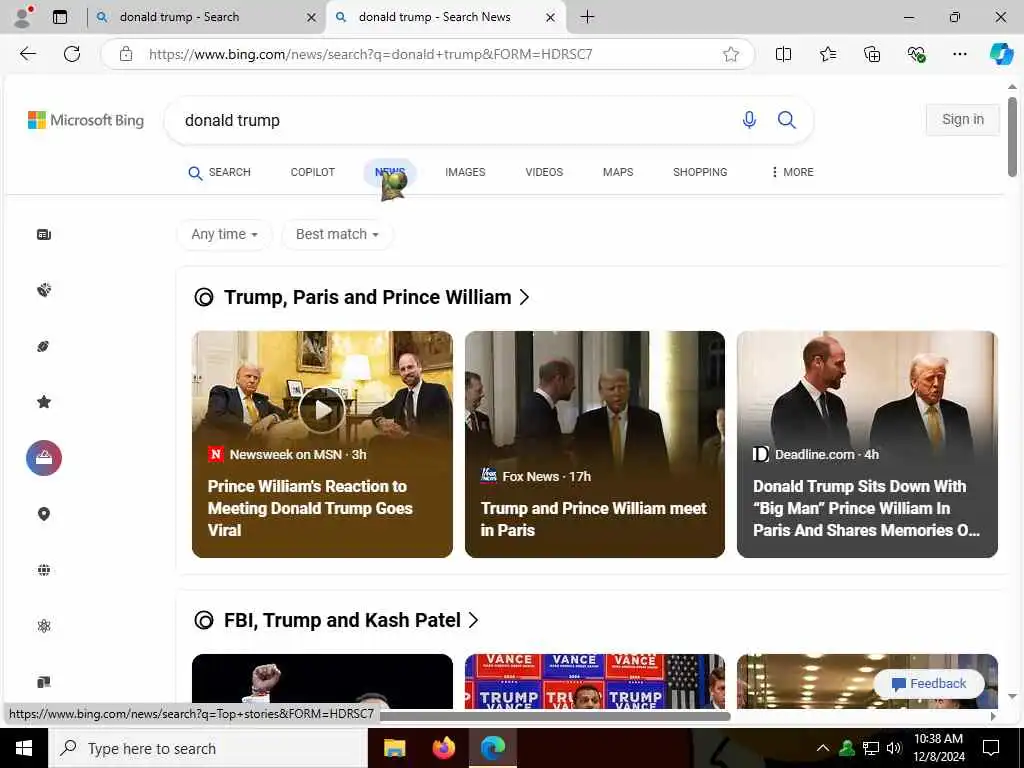Image resolution: width=1024 pixels, height=768 pixels.
Task: Go to the Microsoft Bing logo homepage
Action: click(86, 120)
